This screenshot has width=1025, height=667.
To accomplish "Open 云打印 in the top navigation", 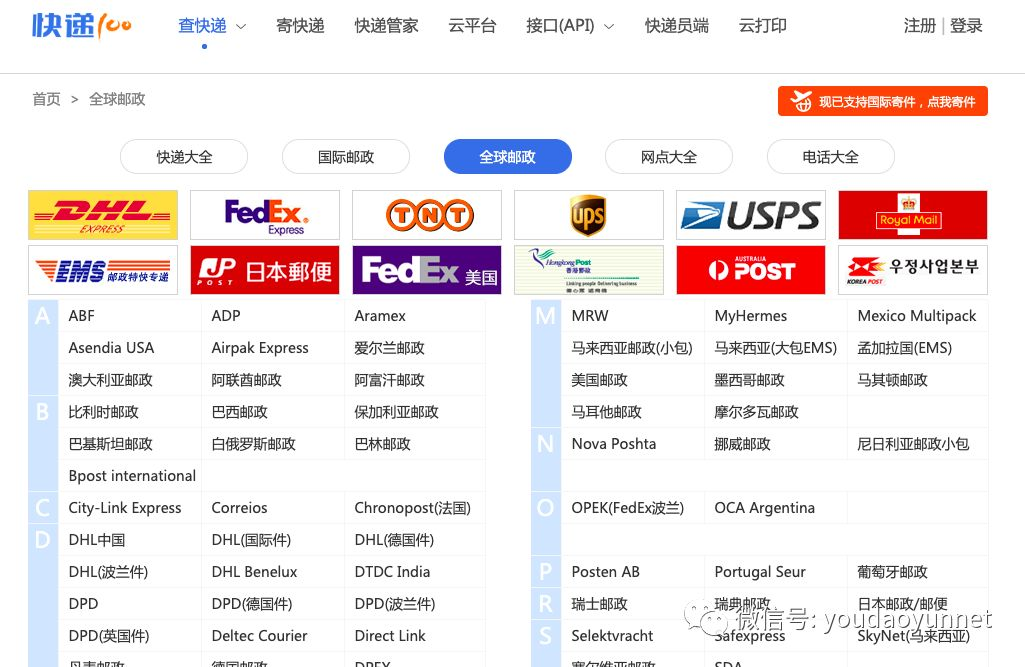I will coord(762,26).
